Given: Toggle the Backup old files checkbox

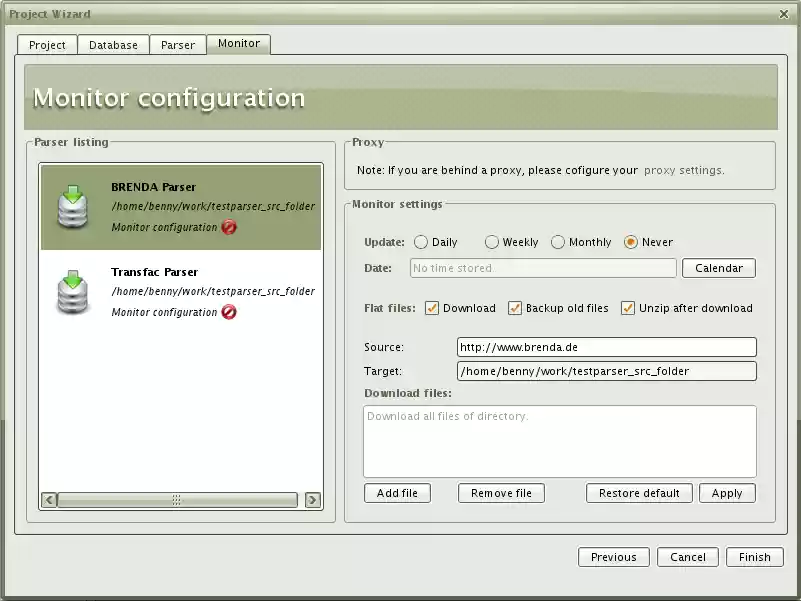Looking at the screenshot, I should (x=516, y=308).
